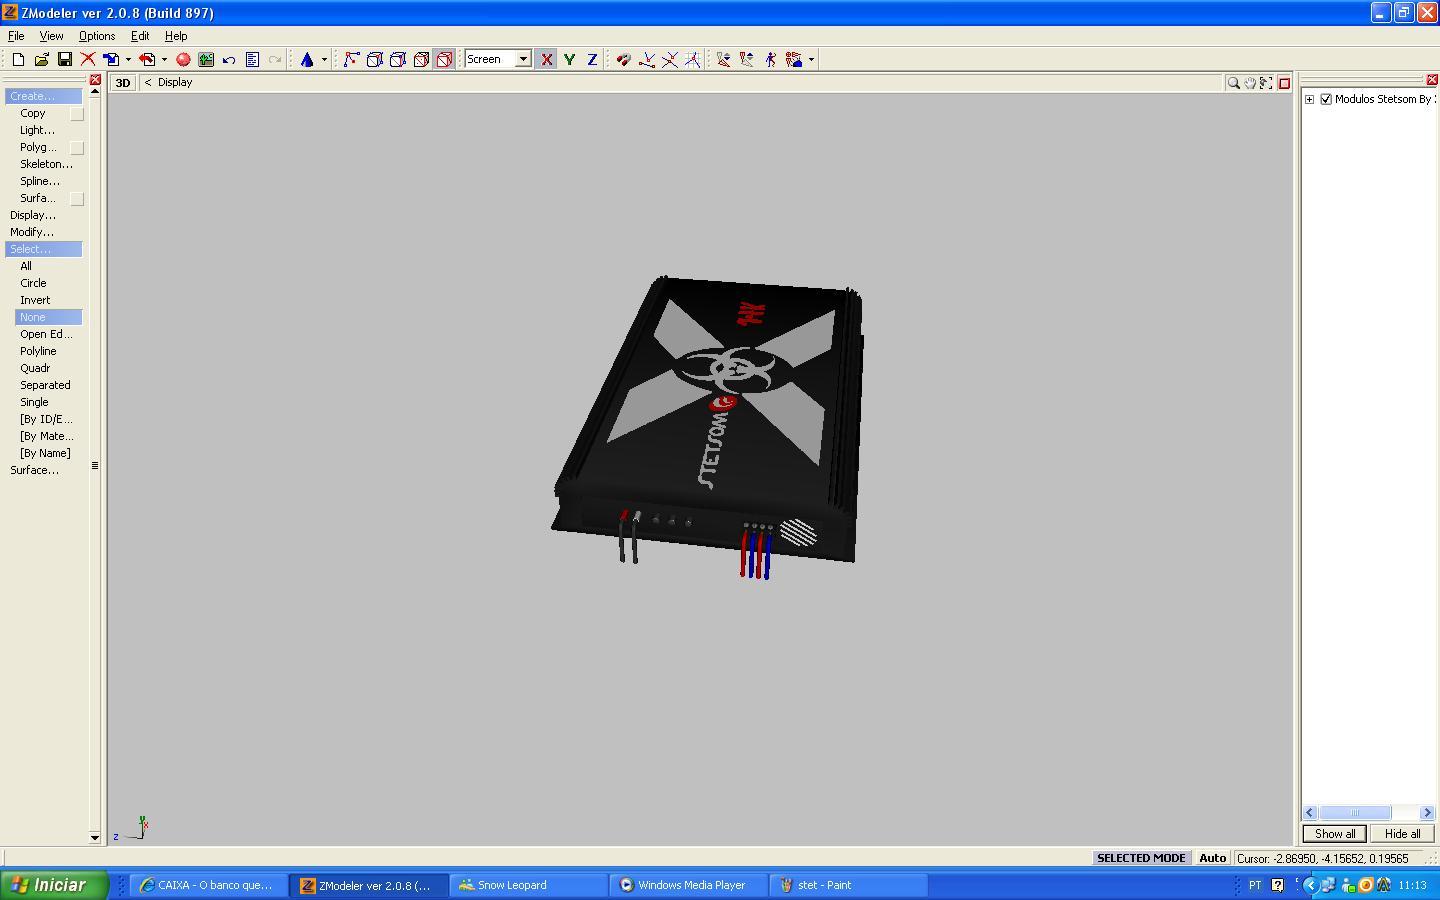Image resolution: width=1440 pixels, height=900 pixels.
Task: Click scroll up arrow of commands panel
Action: click(95, 91)
